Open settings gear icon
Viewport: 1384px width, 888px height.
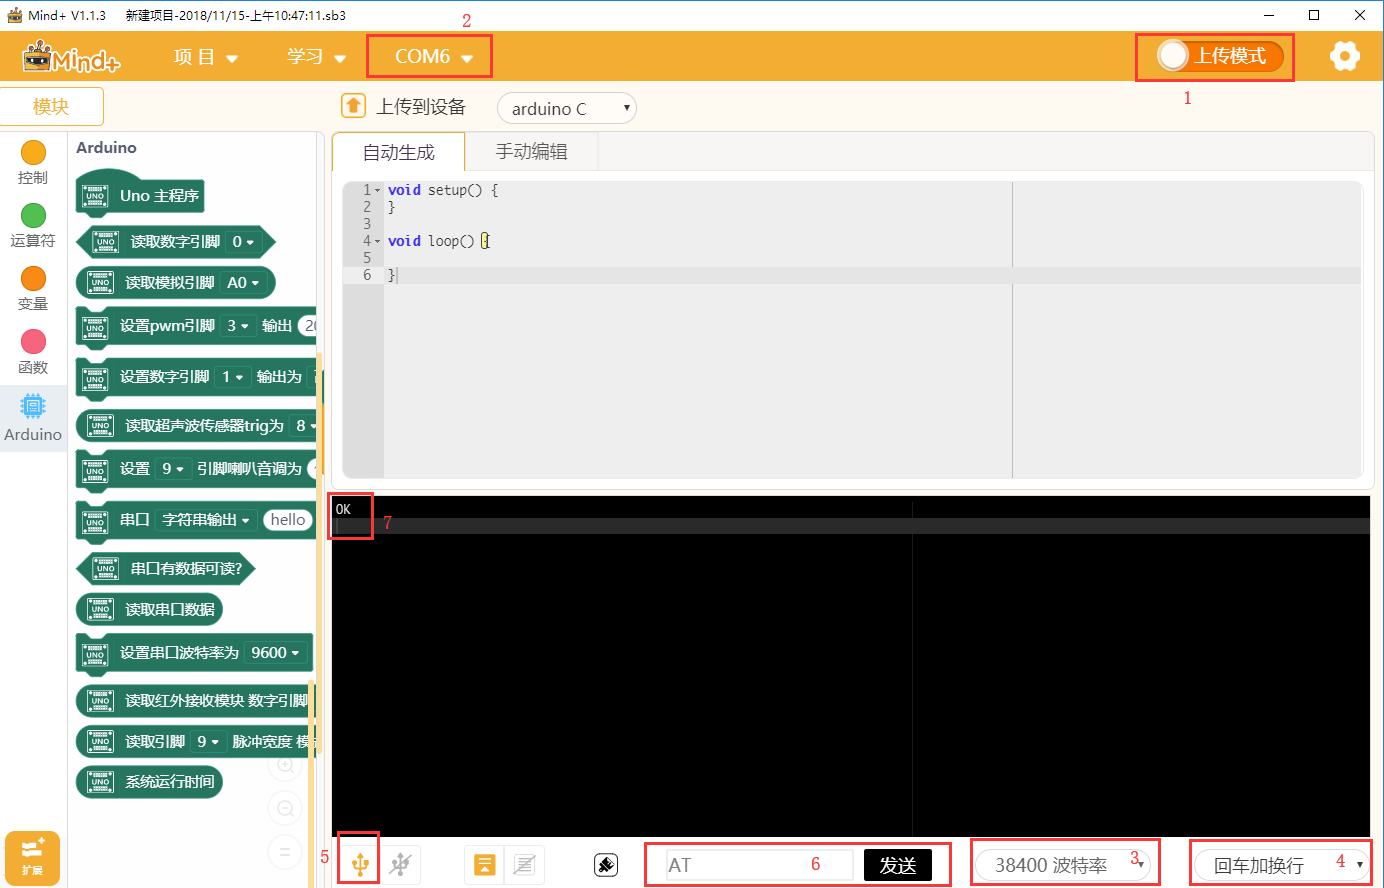(1345, 56)
